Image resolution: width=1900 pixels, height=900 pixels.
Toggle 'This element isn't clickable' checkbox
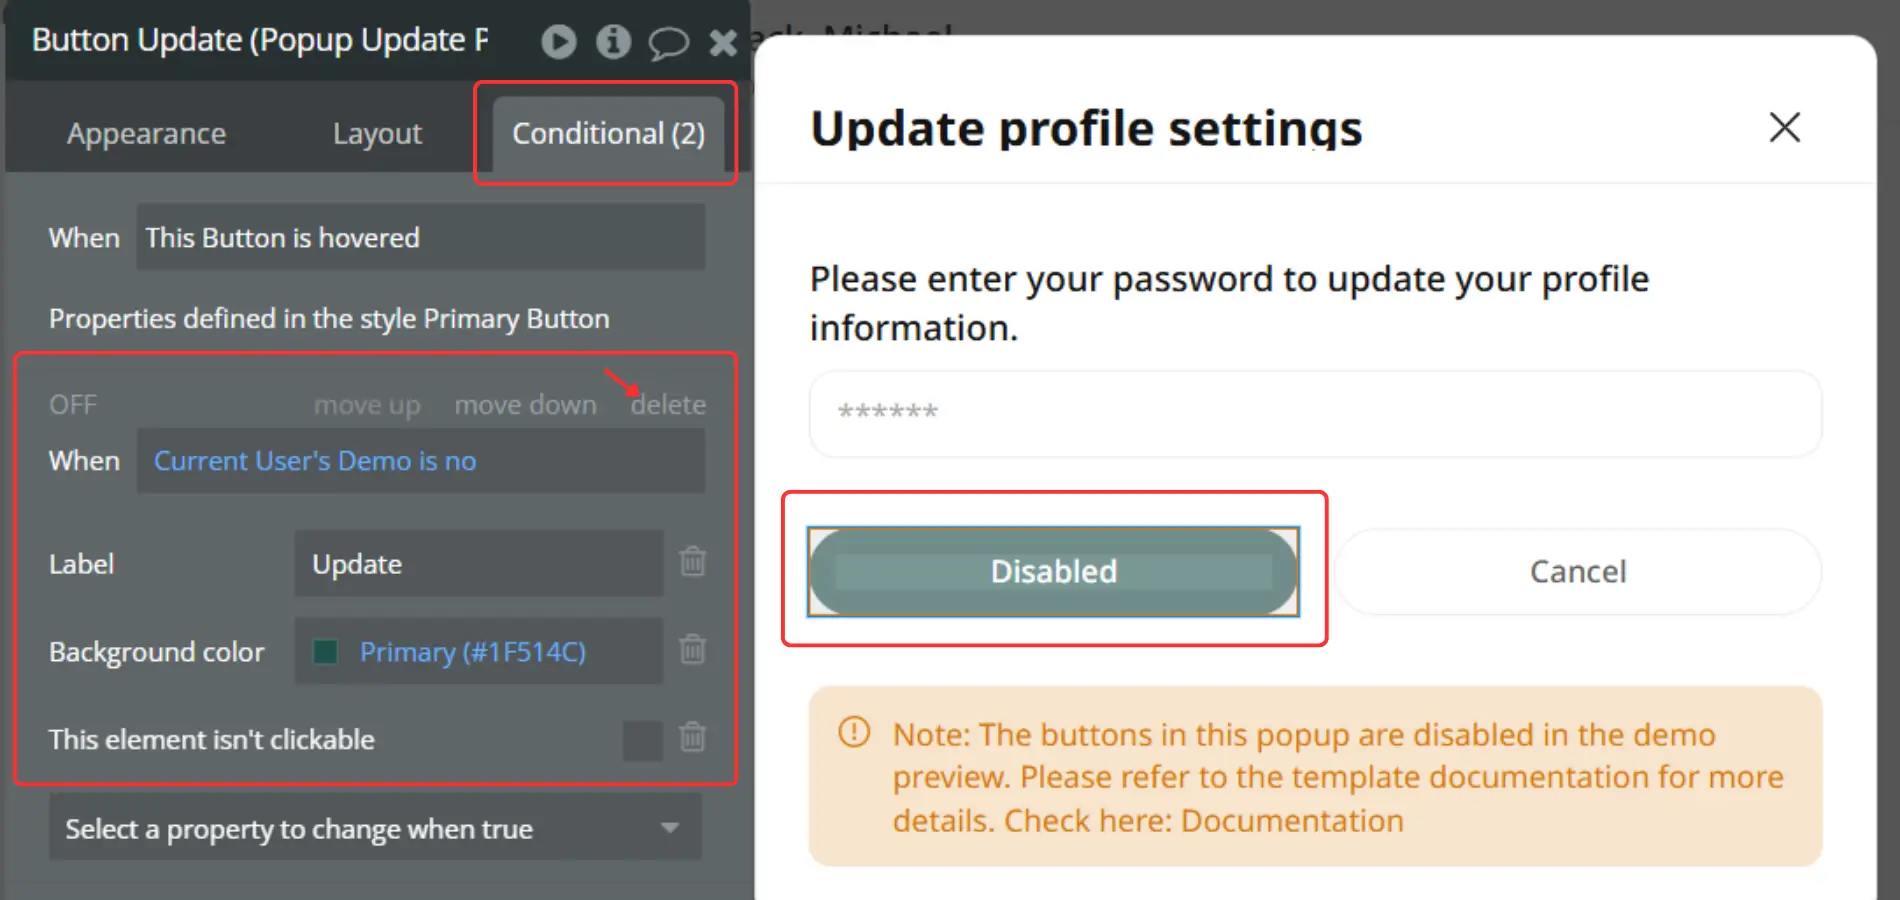642,740
